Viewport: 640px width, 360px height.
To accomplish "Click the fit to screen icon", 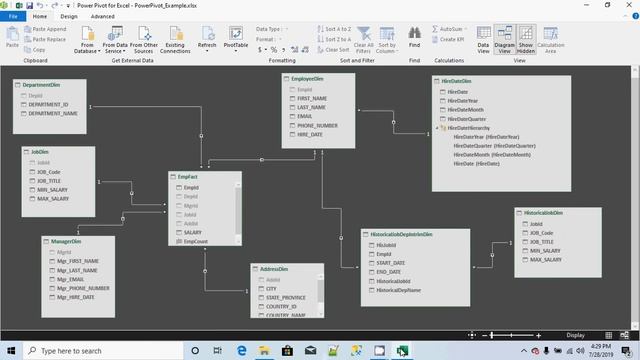I will pyautogui.click(x=472, y=336).
